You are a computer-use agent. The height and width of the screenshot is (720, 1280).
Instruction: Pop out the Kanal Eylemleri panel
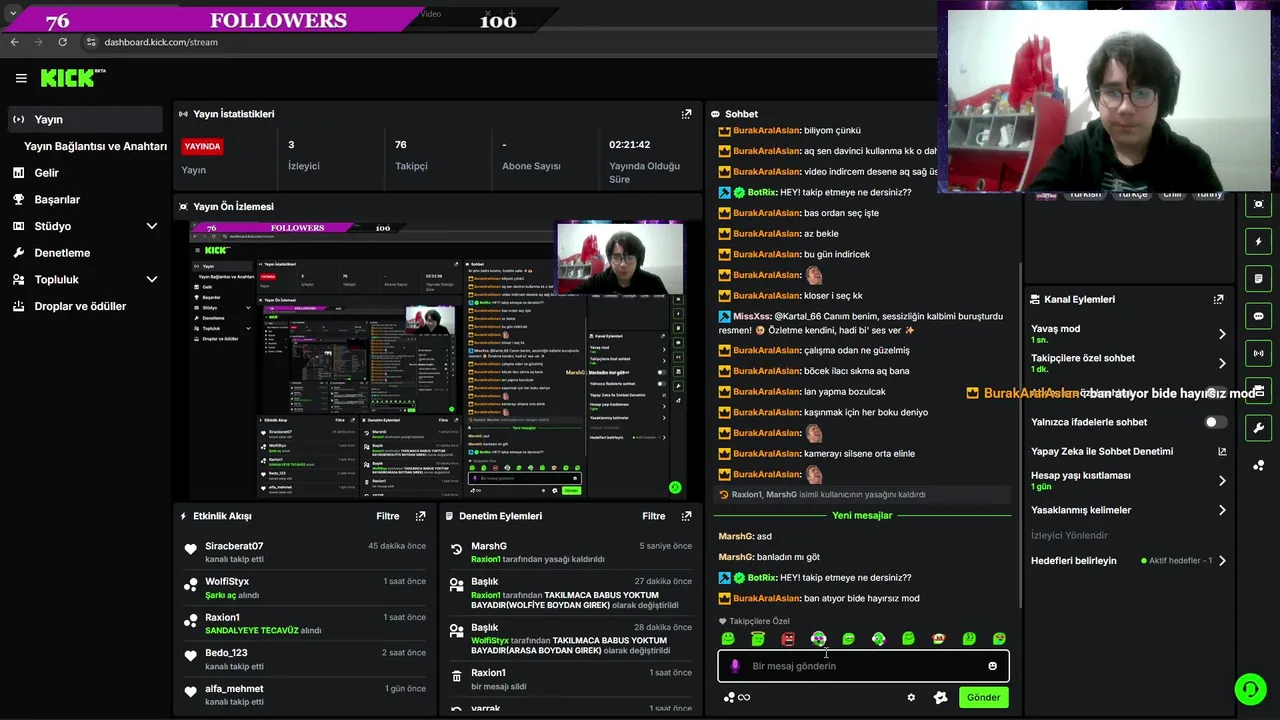point(1218,299)
